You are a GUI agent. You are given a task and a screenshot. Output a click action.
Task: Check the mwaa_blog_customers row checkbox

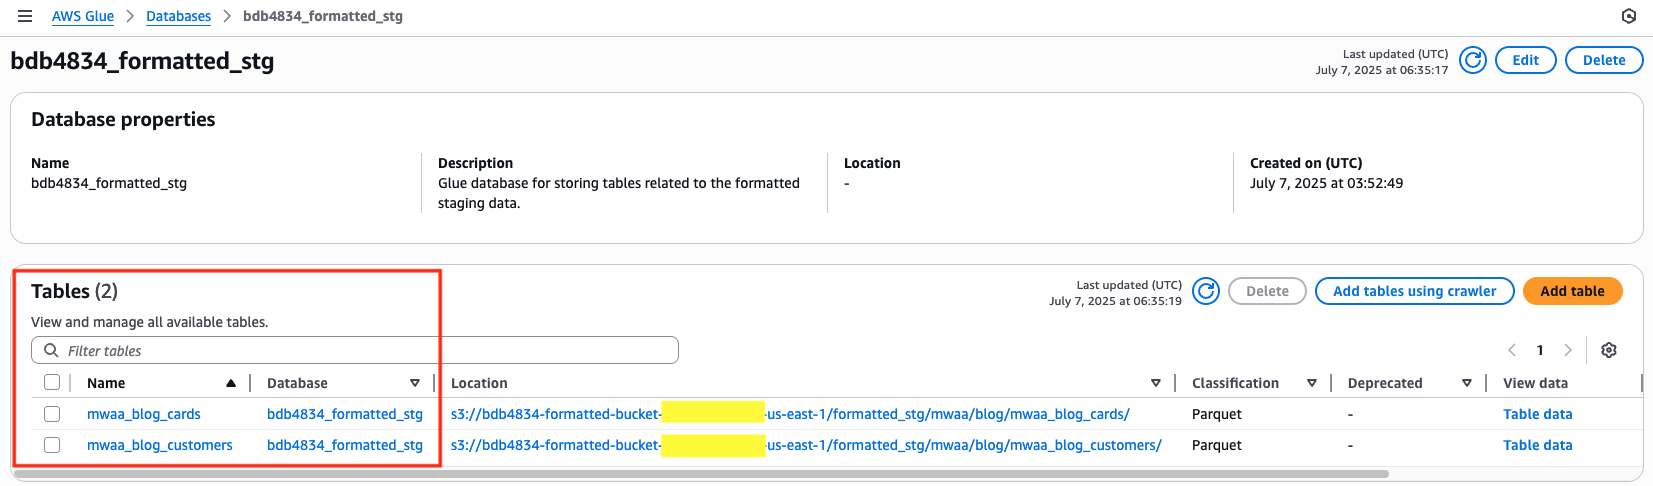pyautogui.click(x=52, y=445)
